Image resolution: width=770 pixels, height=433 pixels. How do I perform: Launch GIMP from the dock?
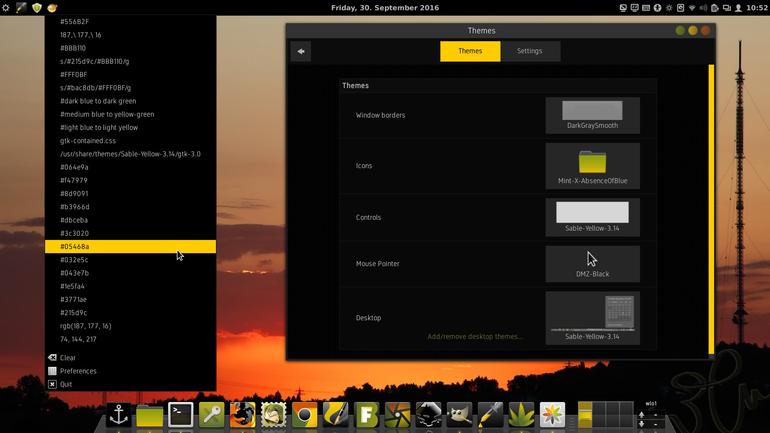(459, 415)
